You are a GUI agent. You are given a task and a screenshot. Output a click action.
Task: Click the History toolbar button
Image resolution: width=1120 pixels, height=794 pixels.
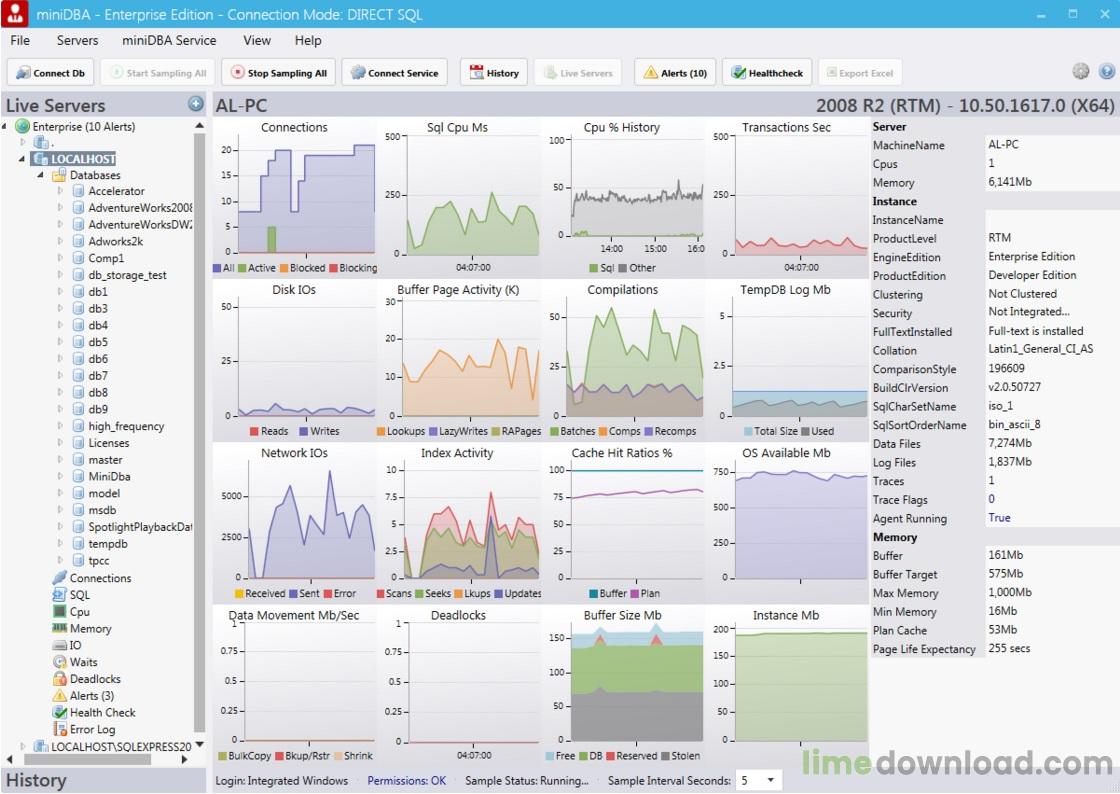pyautogui.click(x=493, y=73)
